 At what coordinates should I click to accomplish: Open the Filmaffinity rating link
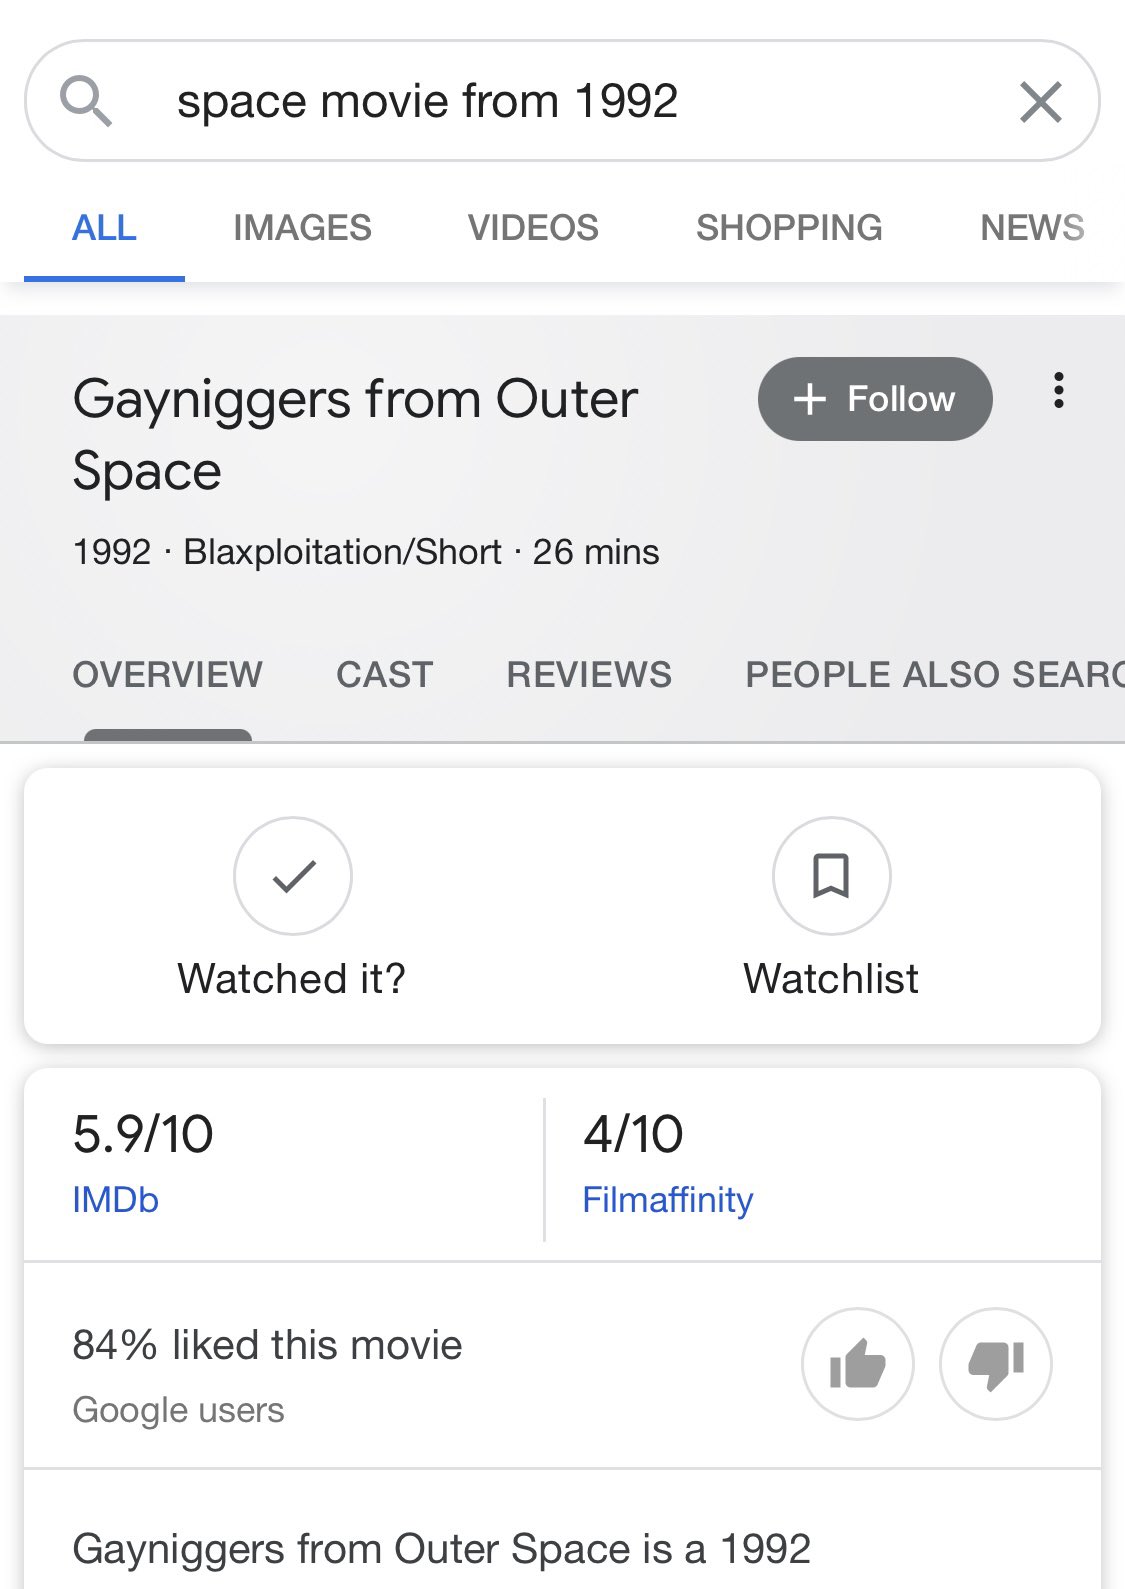click(667, 1200)
